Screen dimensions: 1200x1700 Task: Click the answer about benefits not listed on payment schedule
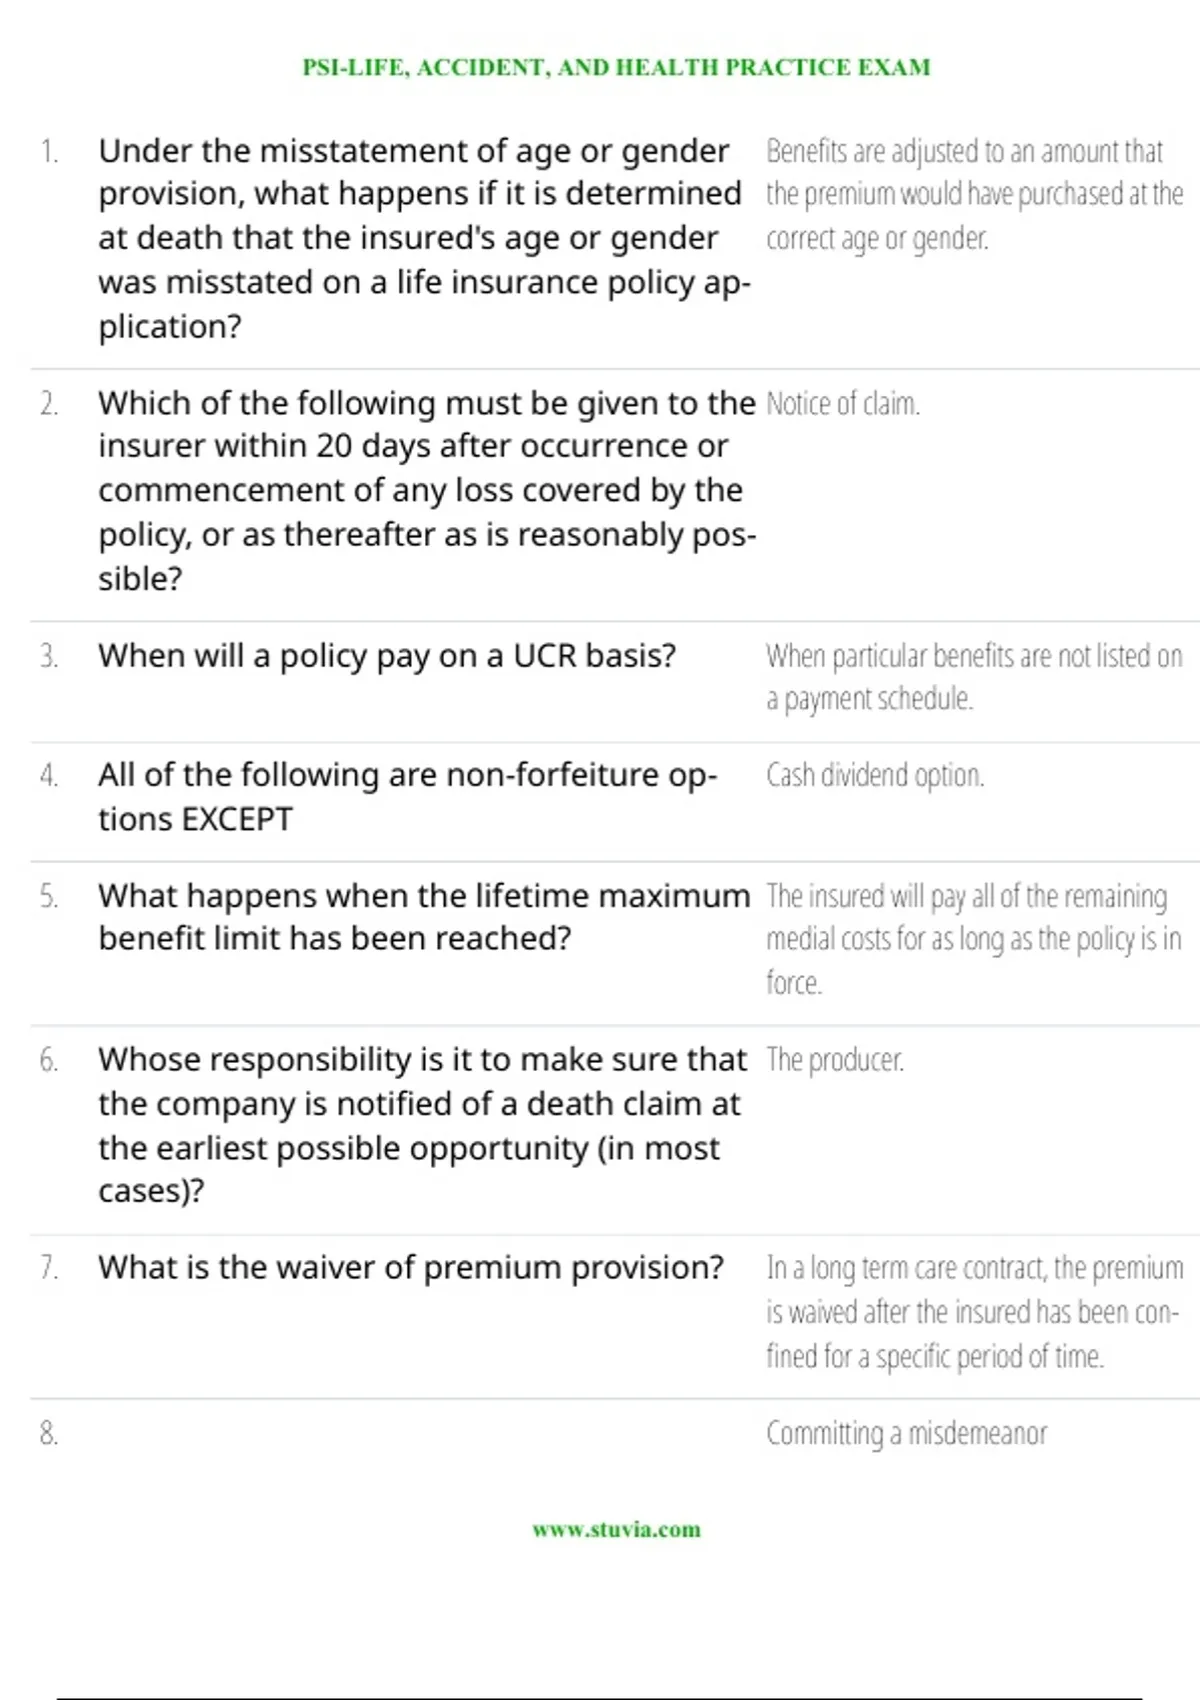point(973,677)
